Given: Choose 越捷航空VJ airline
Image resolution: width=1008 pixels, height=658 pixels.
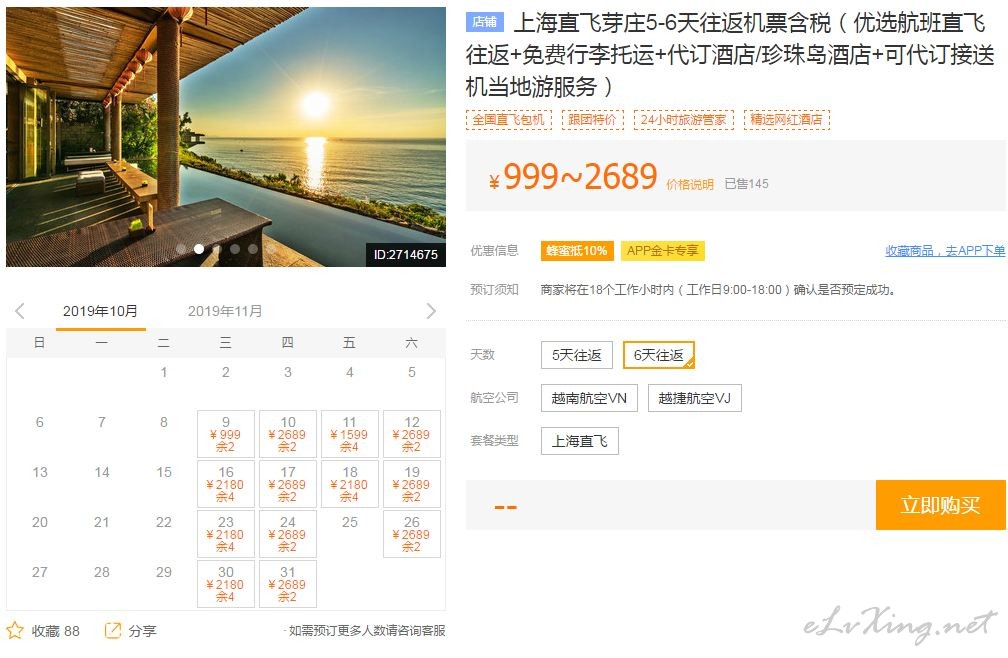Looking at the screenshot, I should [694, 398].
